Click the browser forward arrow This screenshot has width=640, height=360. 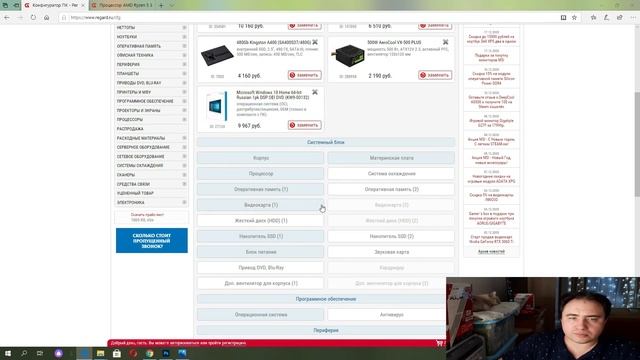tap(20, 18)
